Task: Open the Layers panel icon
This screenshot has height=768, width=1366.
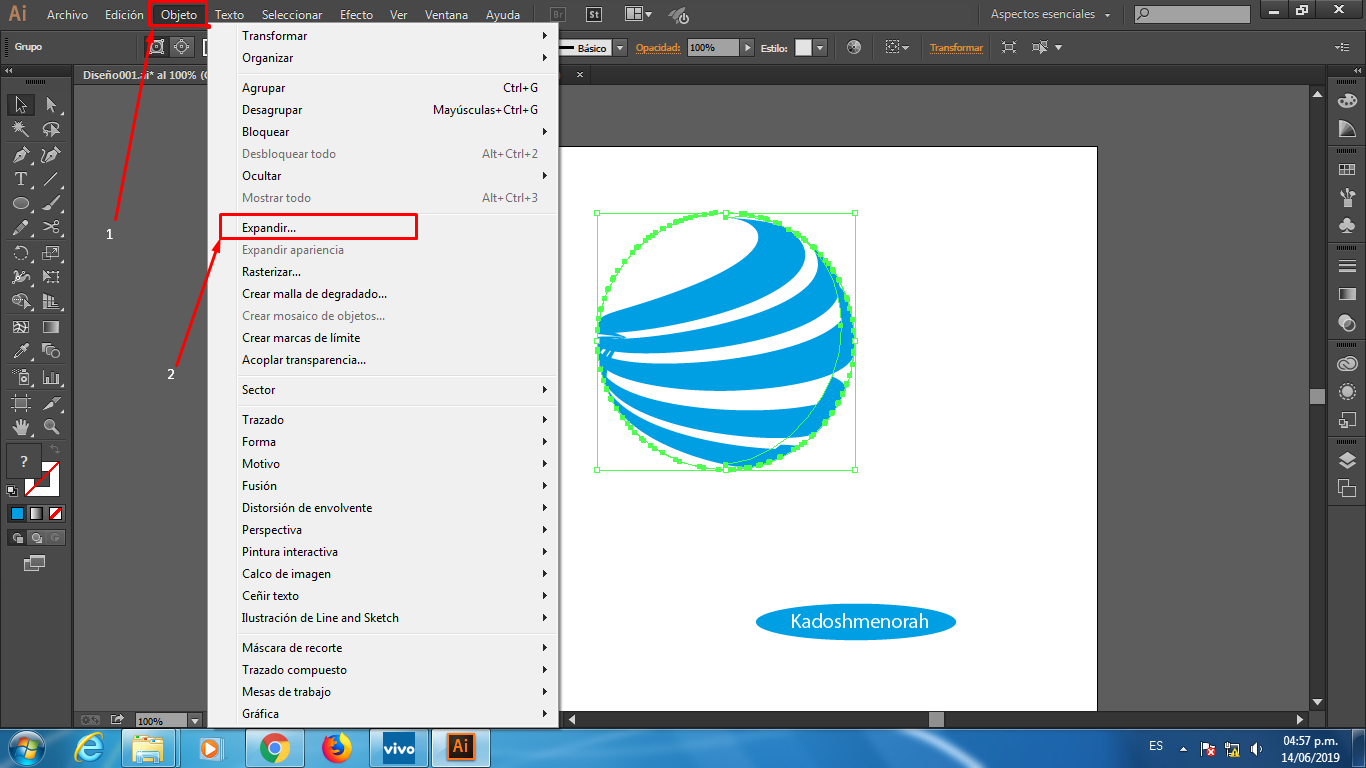Action: coord(1347,461)
